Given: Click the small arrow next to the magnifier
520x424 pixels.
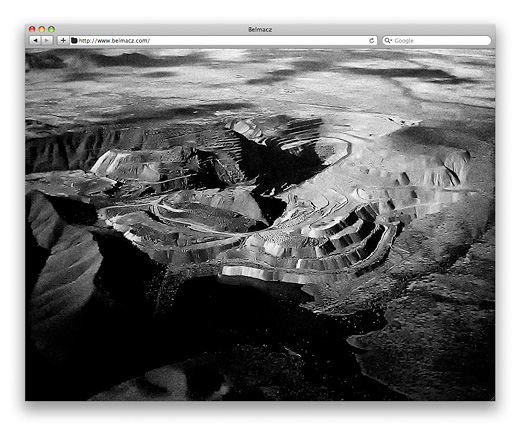Looking at the screenshot, I should coord(391,40).
